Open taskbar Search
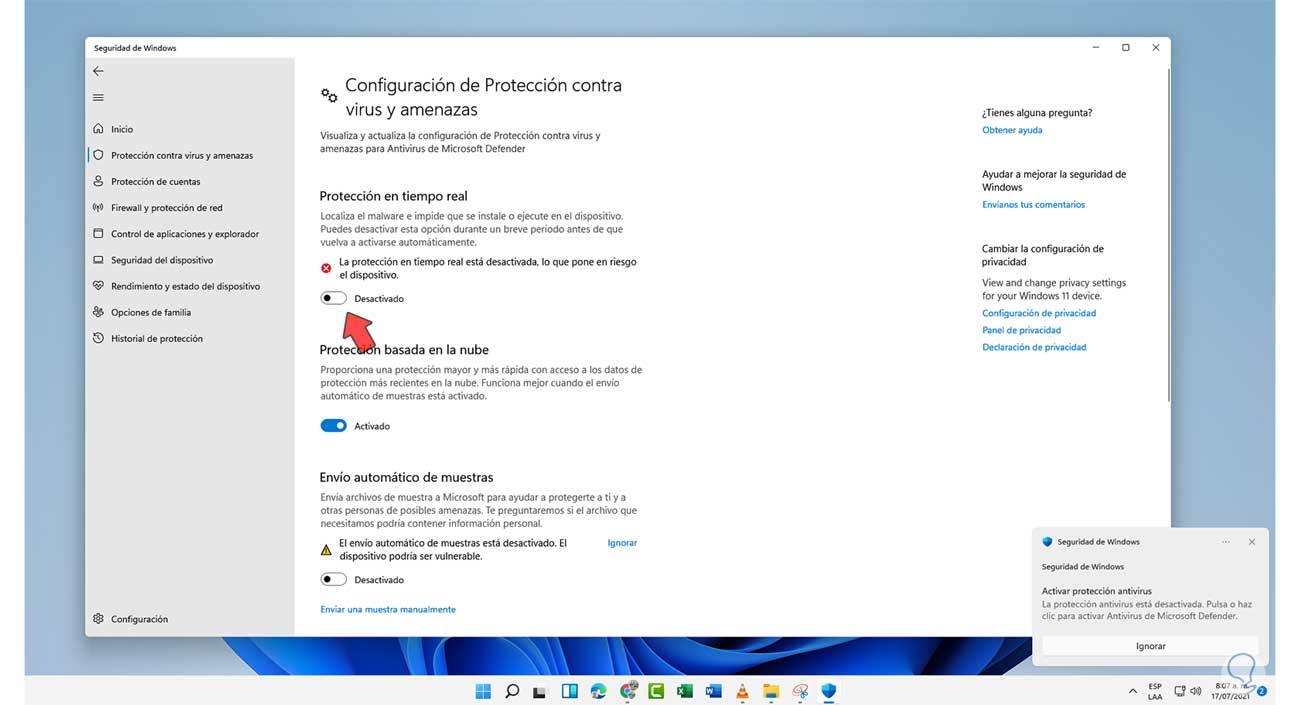1300x705 pixels. pyautogui.click(x=512, y=690)
